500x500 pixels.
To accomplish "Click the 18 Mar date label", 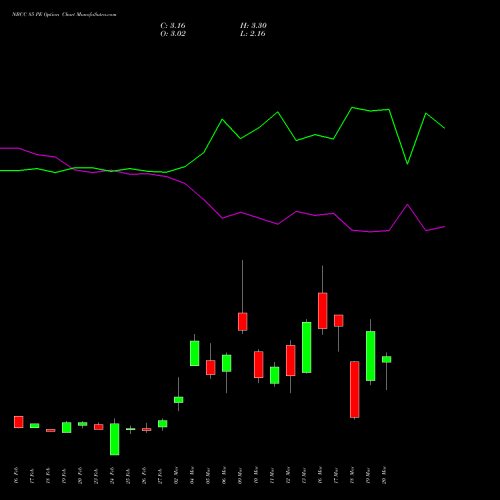I will tap(352, 475).
